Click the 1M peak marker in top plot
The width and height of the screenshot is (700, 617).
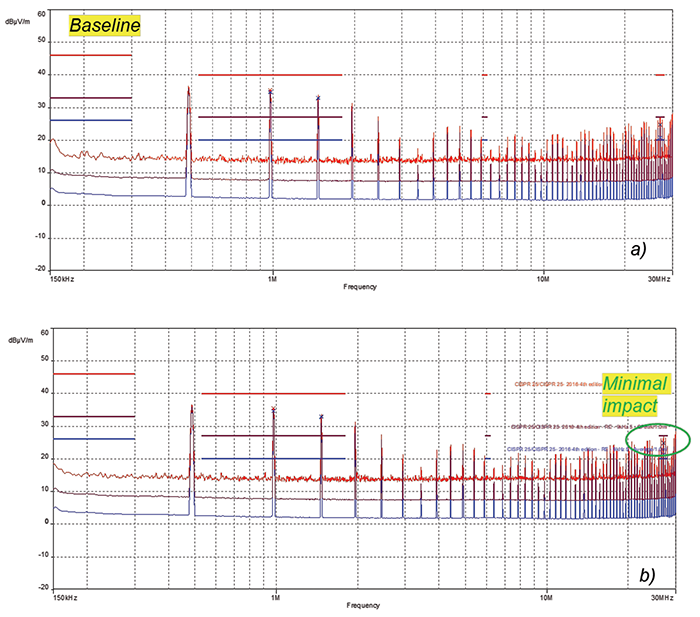[270, 91]
